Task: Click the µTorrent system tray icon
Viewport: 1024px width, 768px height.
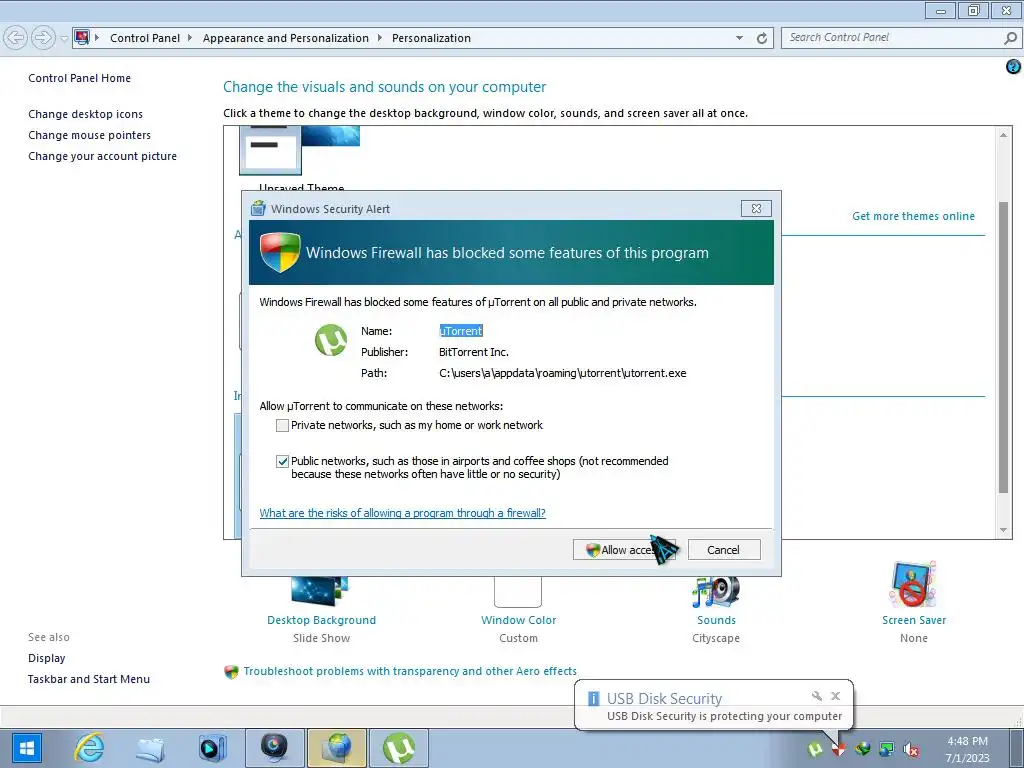Action: tap(814, 749)
